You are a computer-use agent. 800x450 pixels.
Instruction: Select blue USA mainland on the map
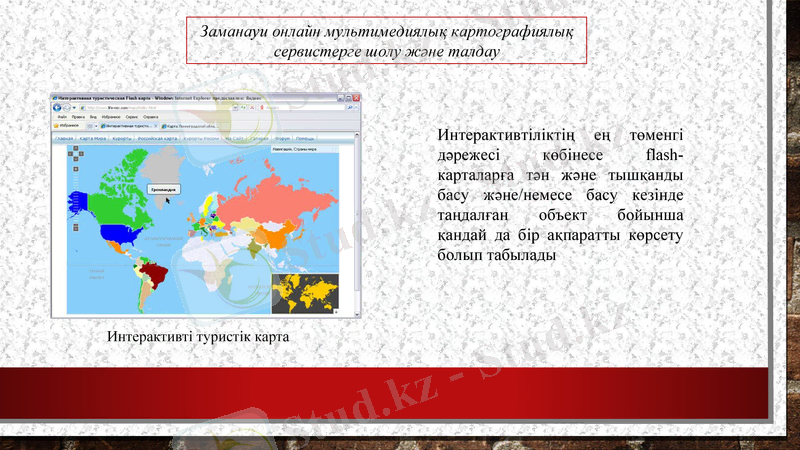pos(120,234)
